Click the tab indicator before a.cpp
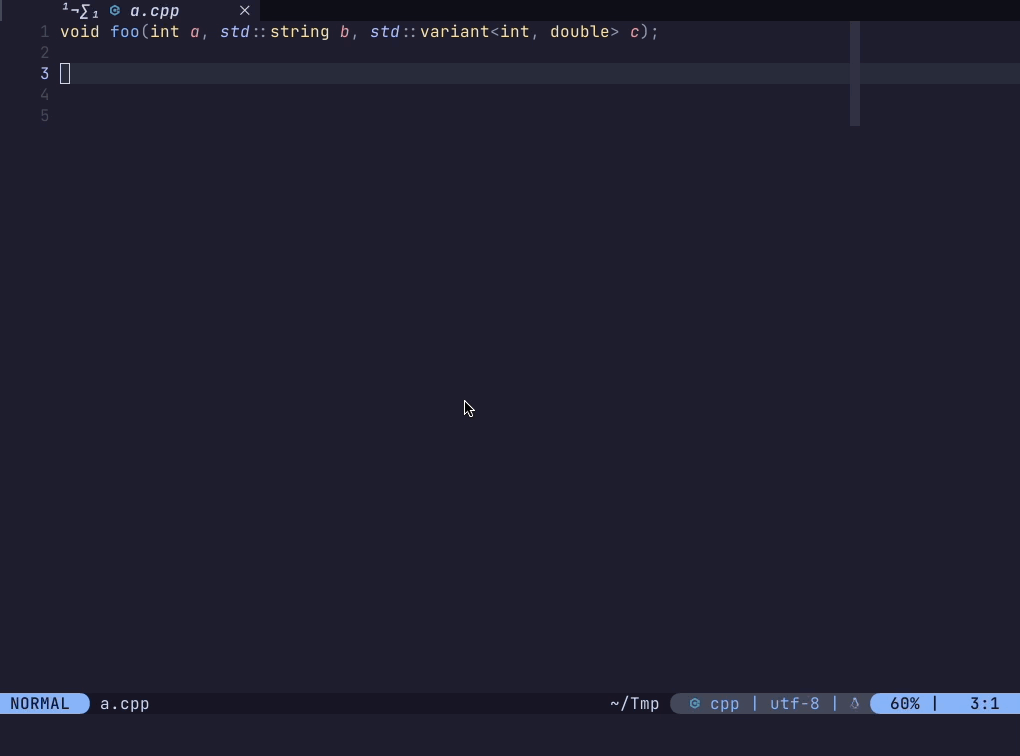Viewport: 1020px width, 756px height. [x=81, y=10]
